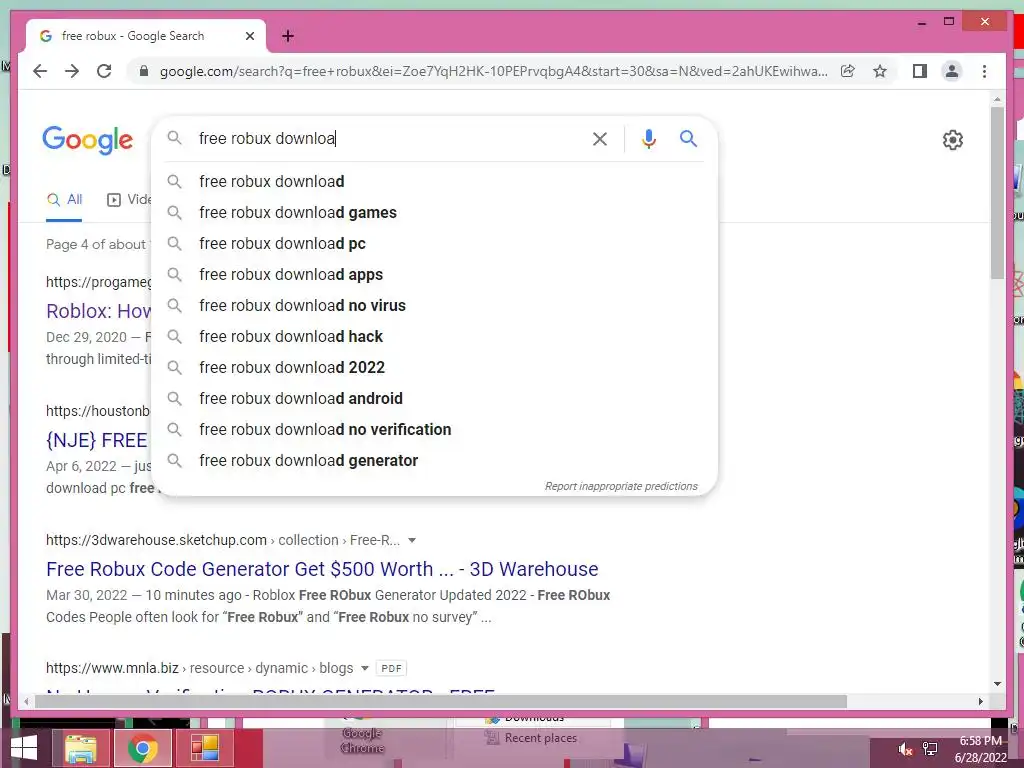The width and height of the screenshot is (1024, 768).
Task: Open Chrome three-dot menu
Action: [984, 71]
